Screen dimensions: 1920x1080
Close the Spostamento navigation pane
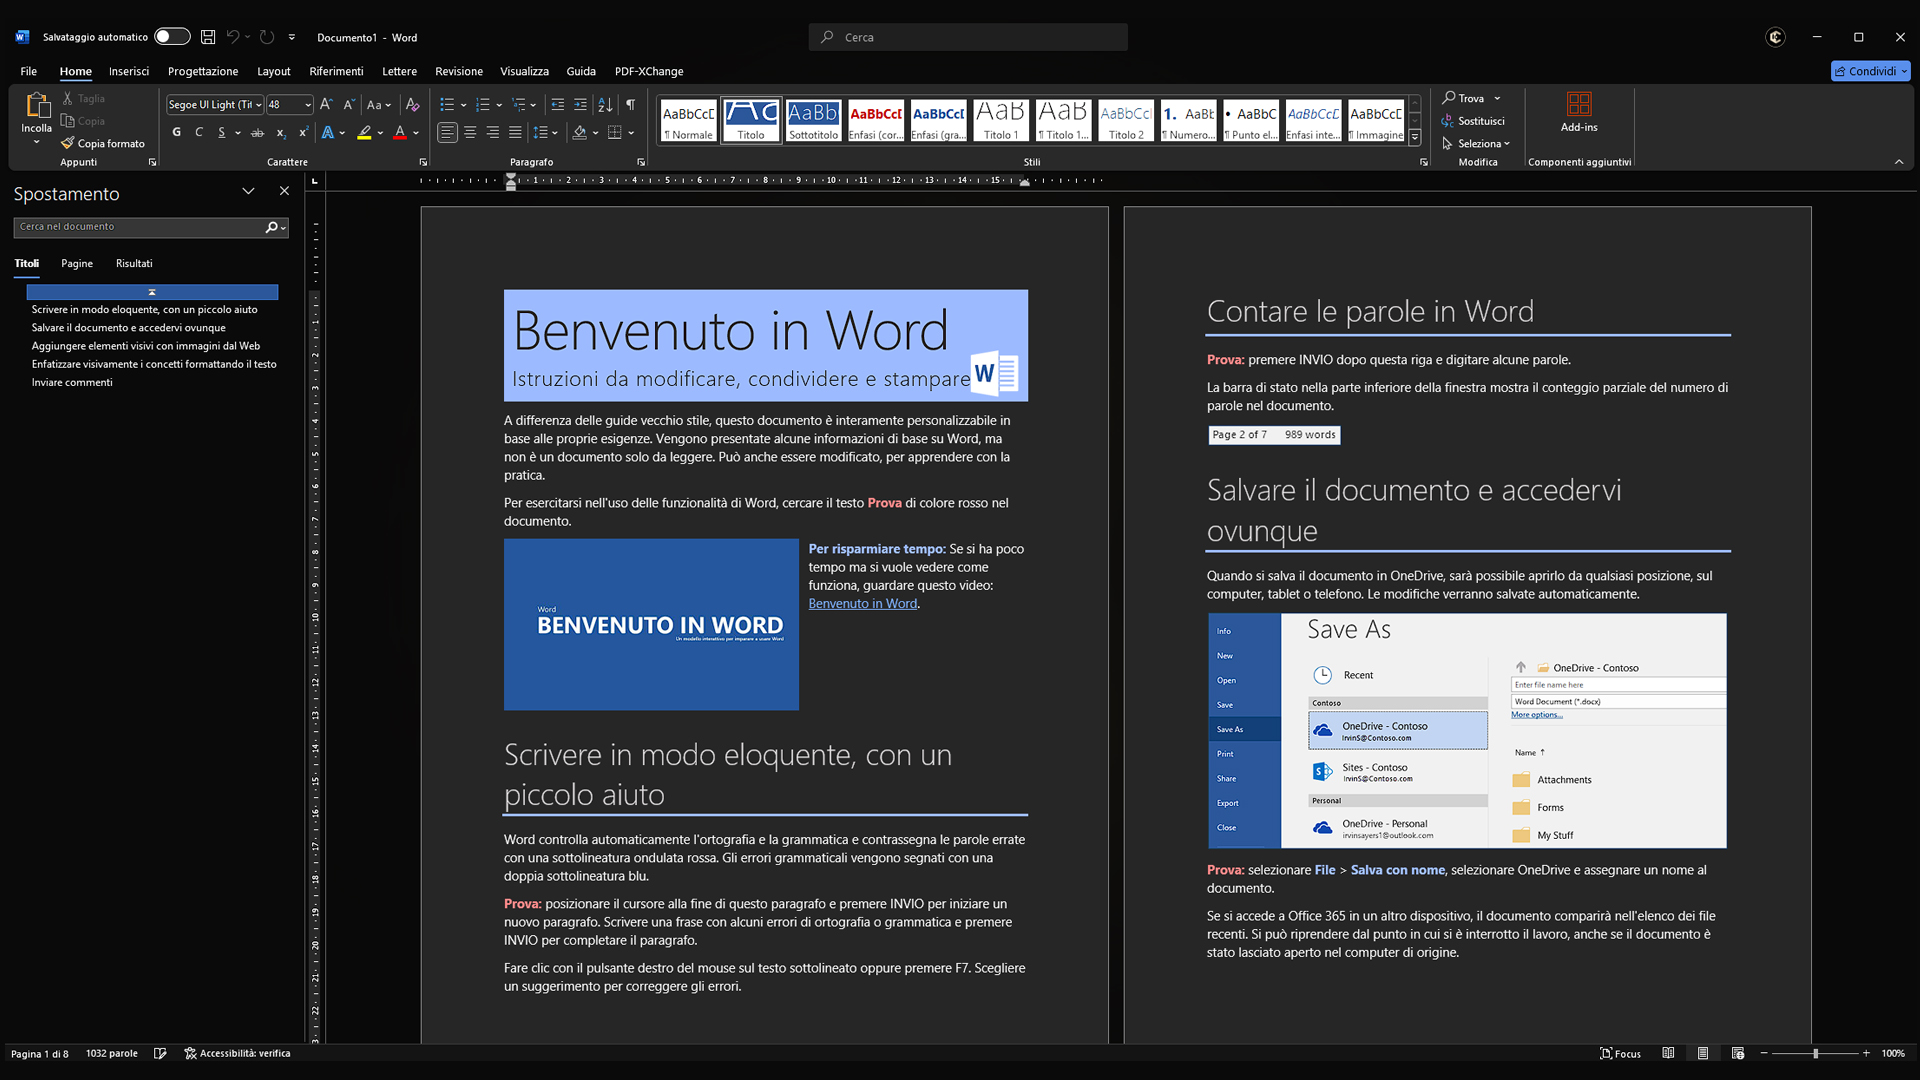pyautogui.click(x=284, y=191)
